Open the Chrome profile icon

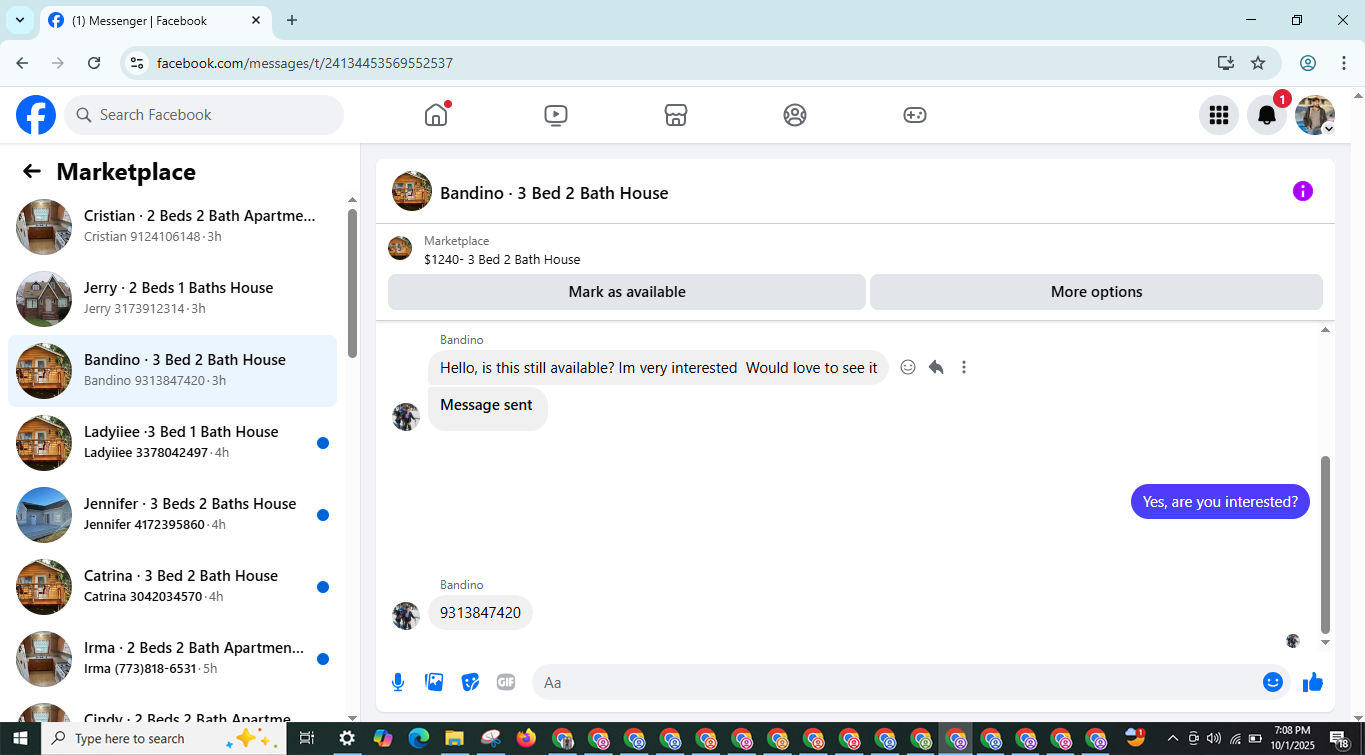1308,63
